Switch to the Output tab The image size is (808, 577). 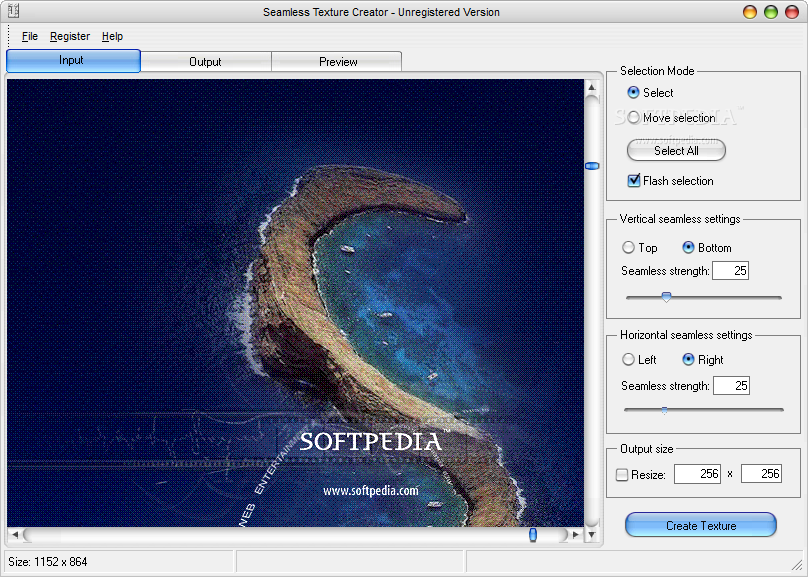[x=205, y=62]
